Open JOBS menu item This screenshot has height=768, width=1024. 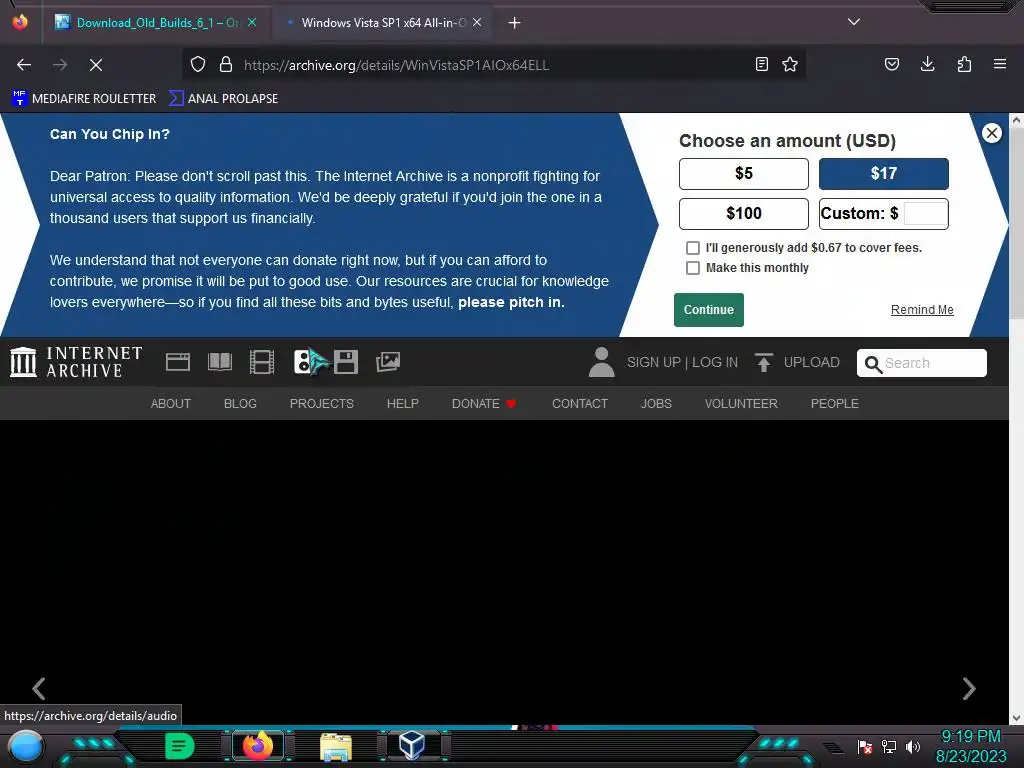tap(656, 404)
